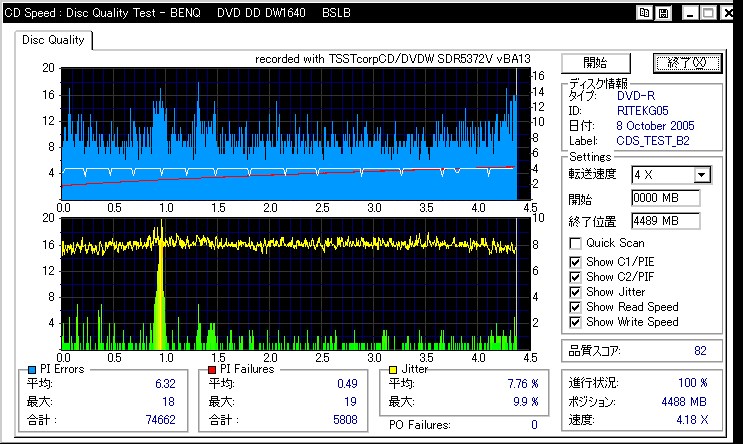Toggle the Show Write Speed checkbox
The height and width of the screenshot is (444, 743).
pyautogui.click(x=575, y=322)
